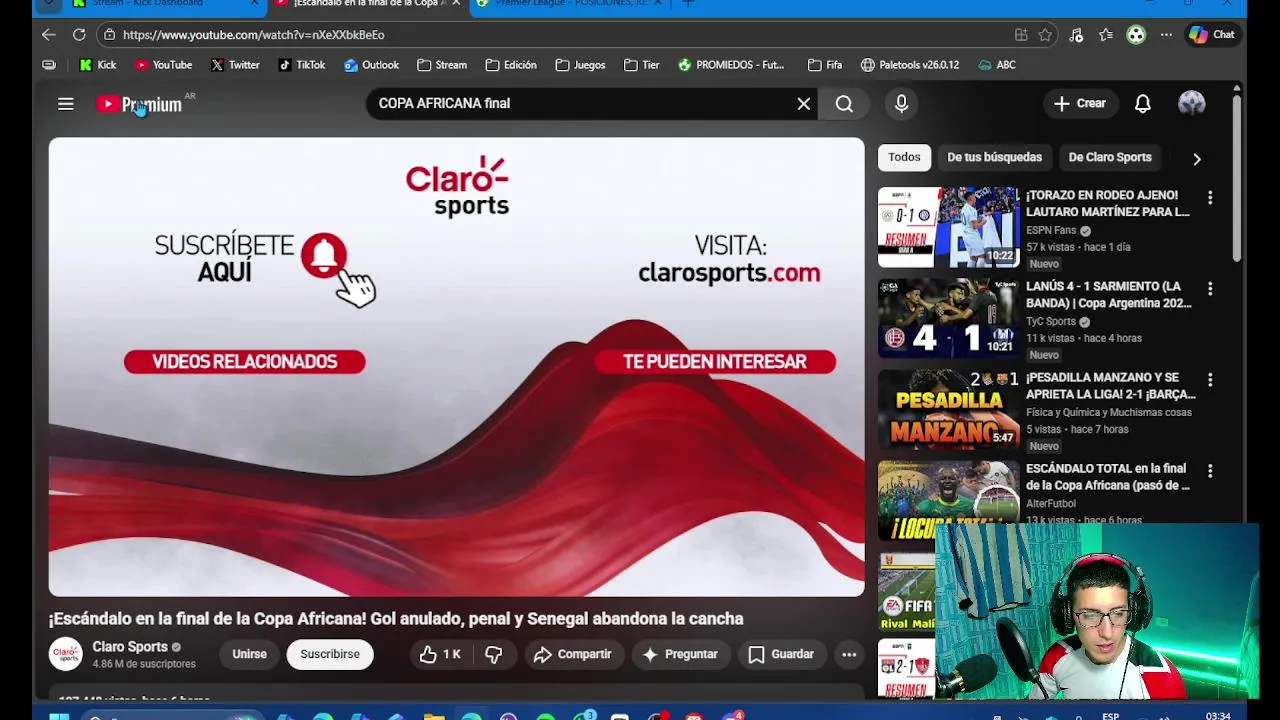Click the TE PUEDEN INTERESAR banner
1280x720 pixels.
pyautogui.click(x=714, y=362)
